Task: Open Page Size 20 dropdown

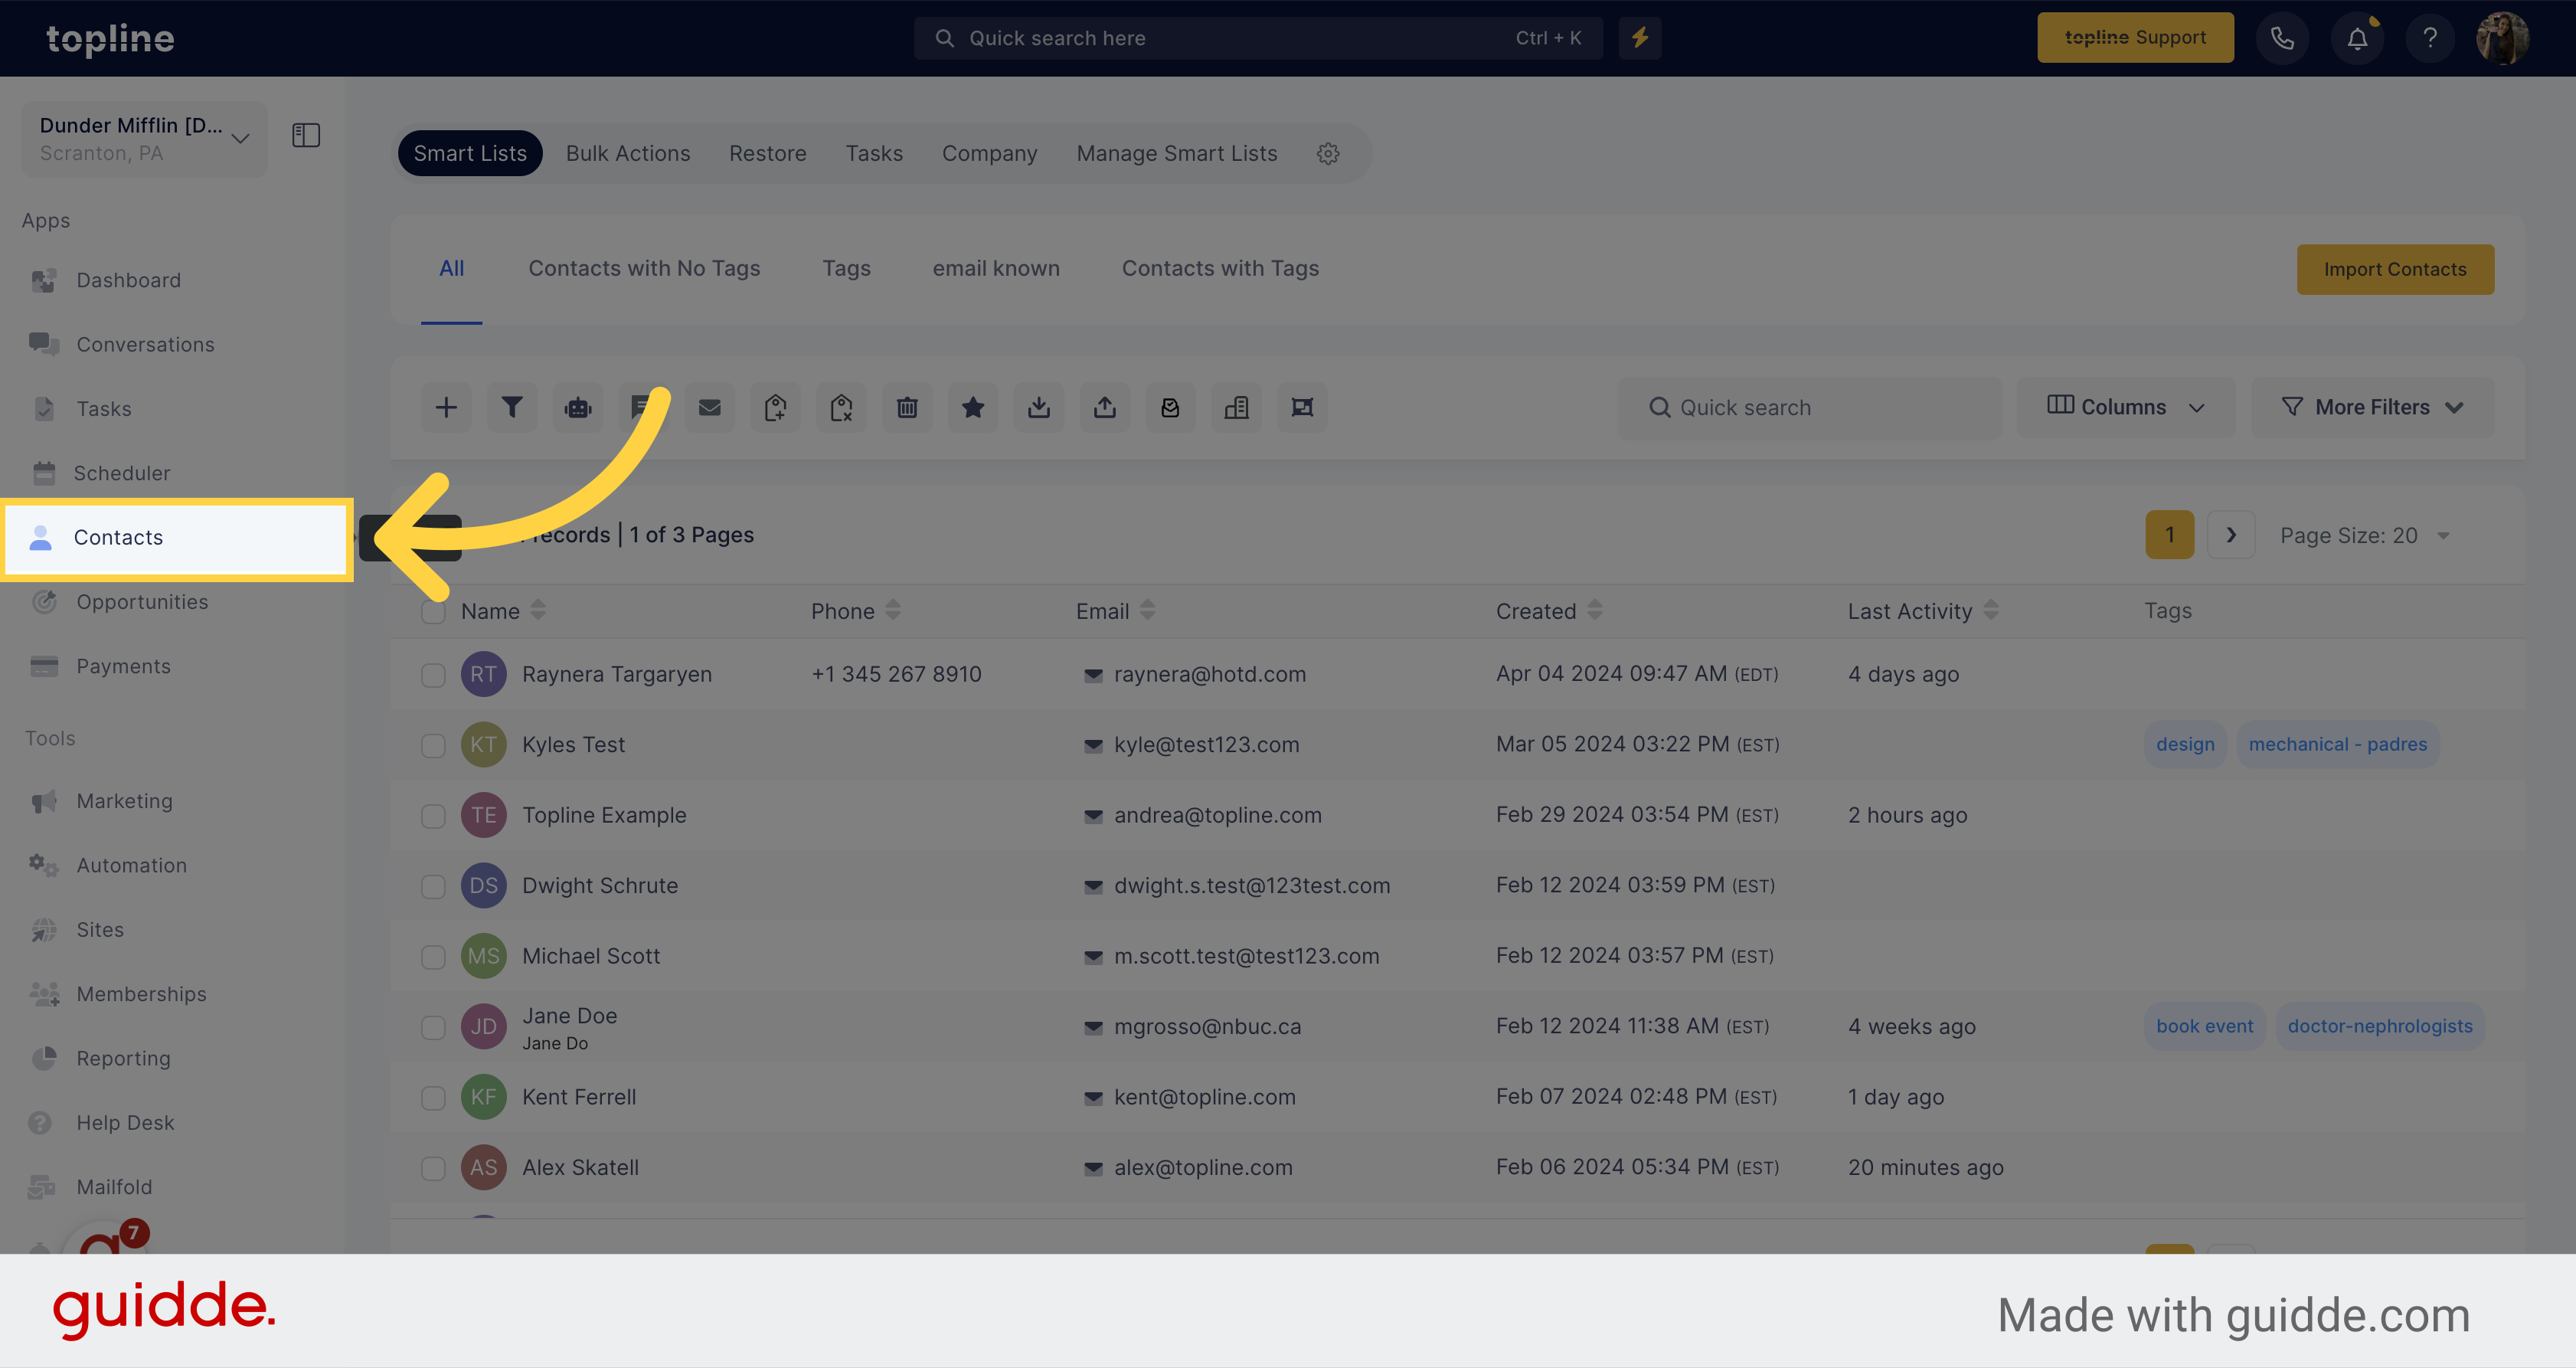Action: click(2364, 536)
